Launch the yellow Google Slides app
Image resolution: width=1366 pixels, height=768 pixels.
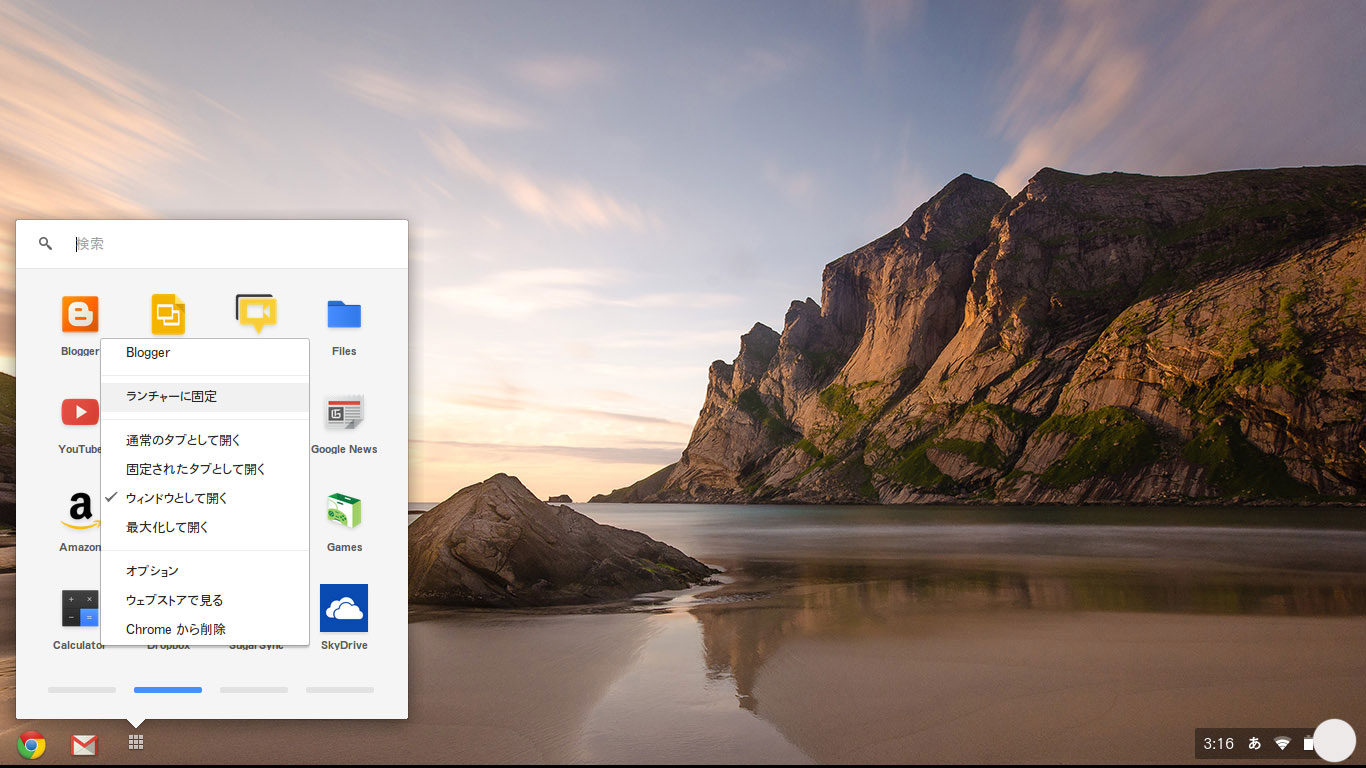coord(168,314)
